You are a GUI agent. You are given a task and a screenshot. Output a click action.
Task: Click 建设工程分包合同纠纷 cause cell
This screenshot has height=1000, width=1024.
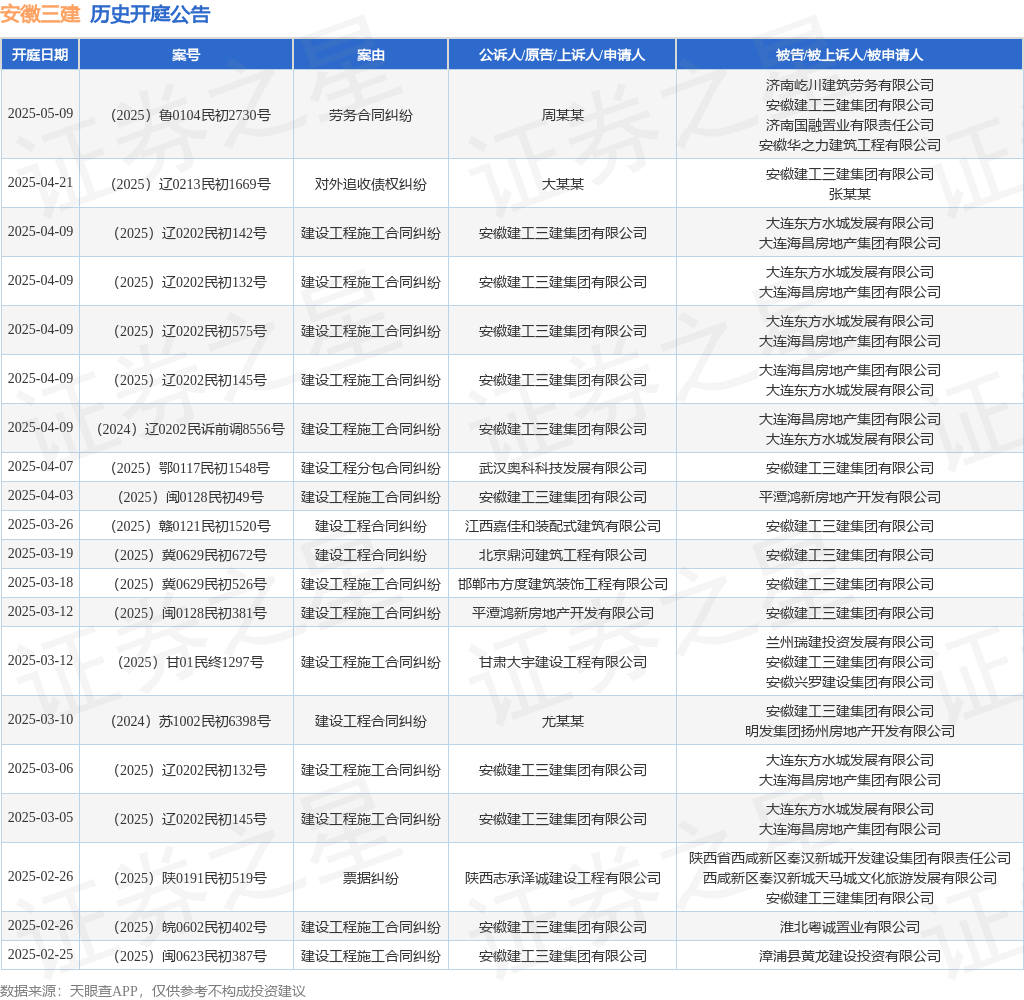pos(370,468)
